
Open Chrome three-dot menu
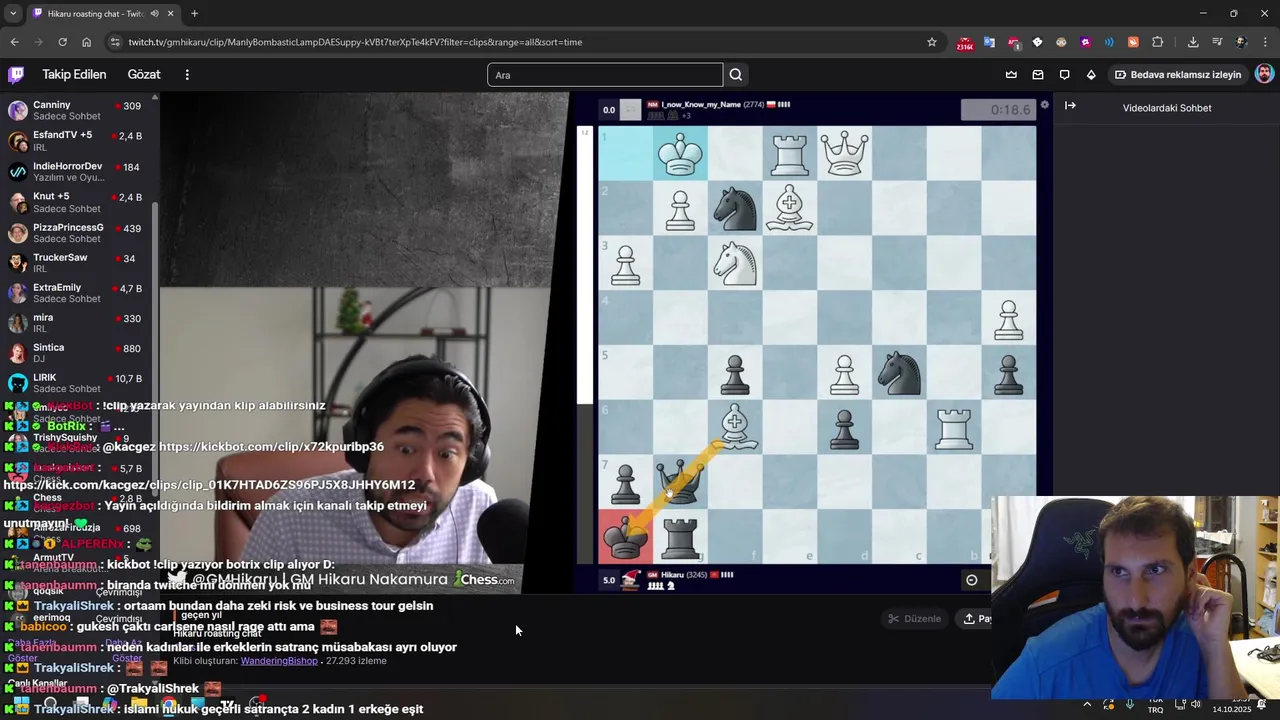(1265, 42)
